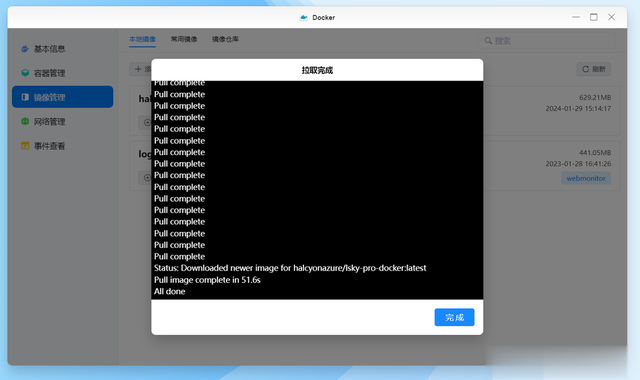Screen dimensions: 640x380
Task: Click the 'Status: Downloaded newer image' line
Action: 290,268
